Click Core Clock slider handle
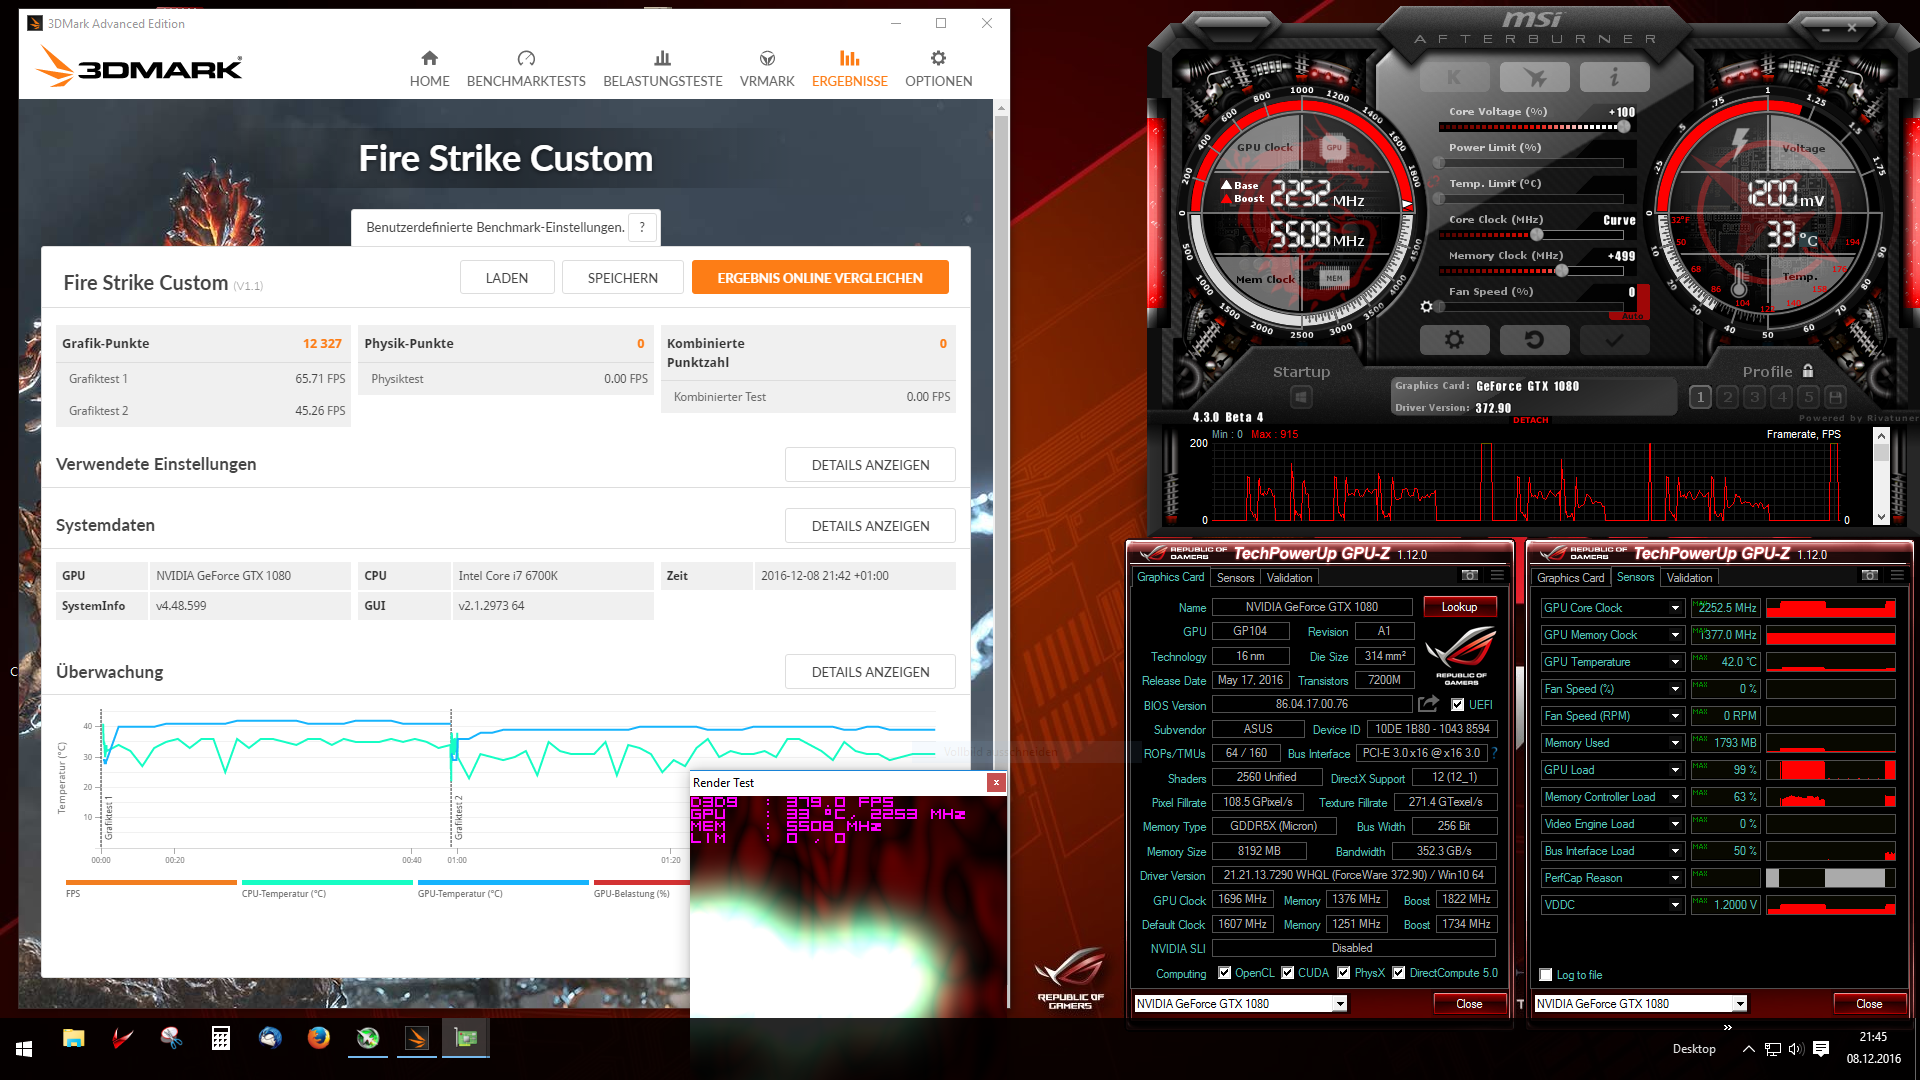Viewport: 1920px width, 1080px height. [1537, 235]
